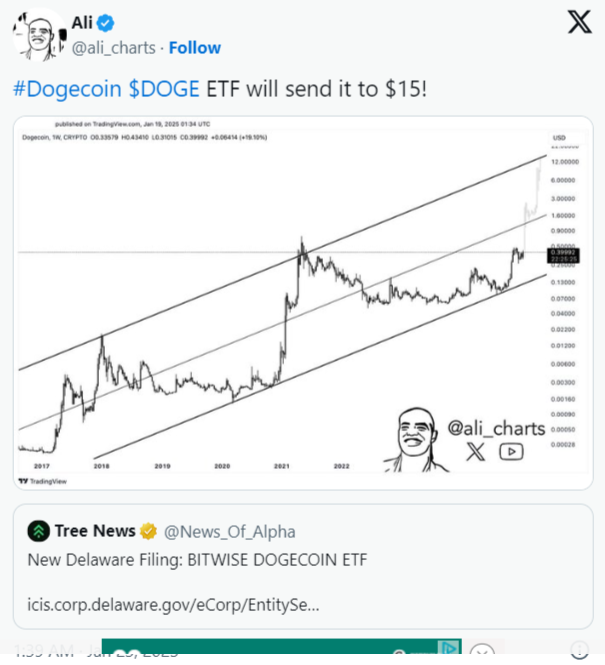605x665 pixels.
Task: Follow the @ali_charts account
Action: pos(195,48)
